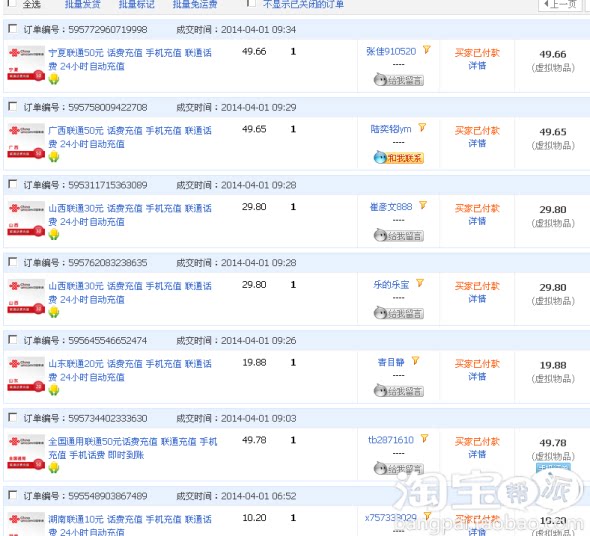
Task: Click 成交时间 2014-04-01 09:03 text
Action: (x=236, y=419)
